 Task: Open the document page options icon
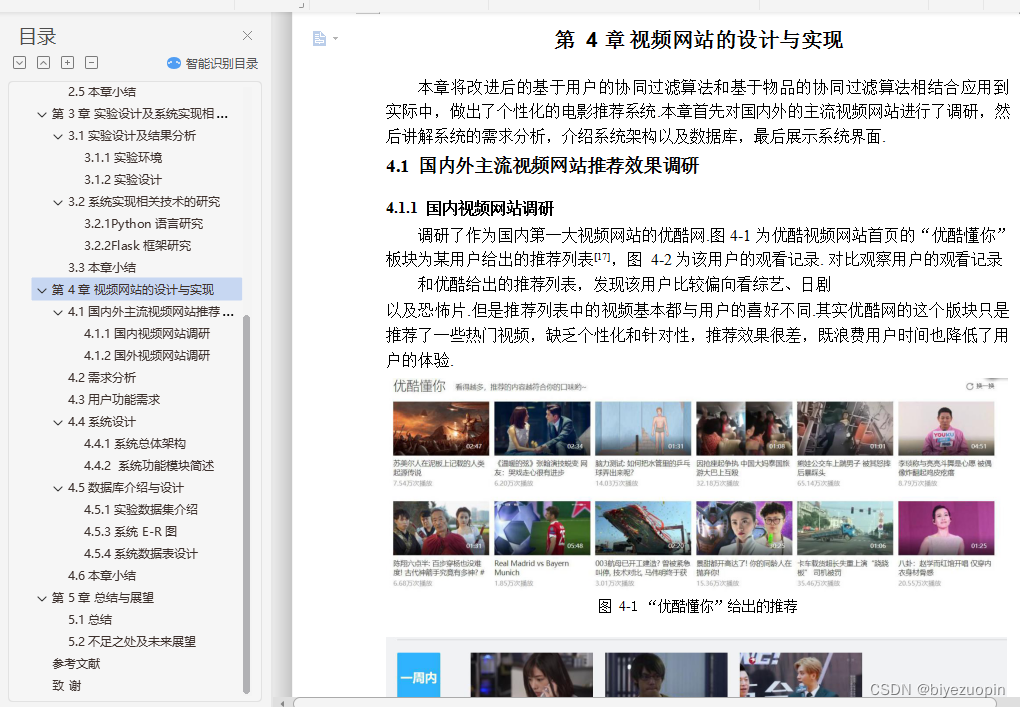coord(319,38)
